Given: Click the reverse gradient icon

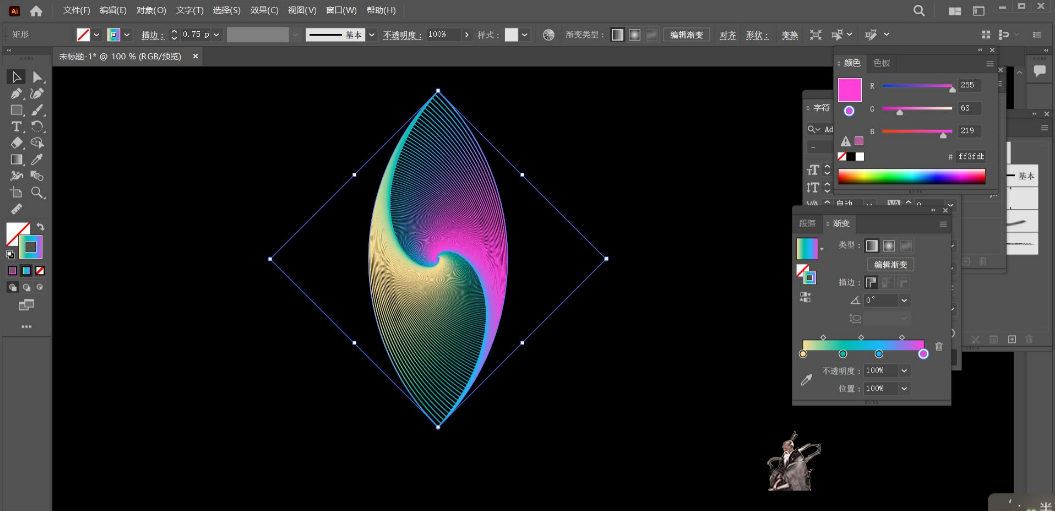Looking at the screenshot, I should click(x=803, y=296).
